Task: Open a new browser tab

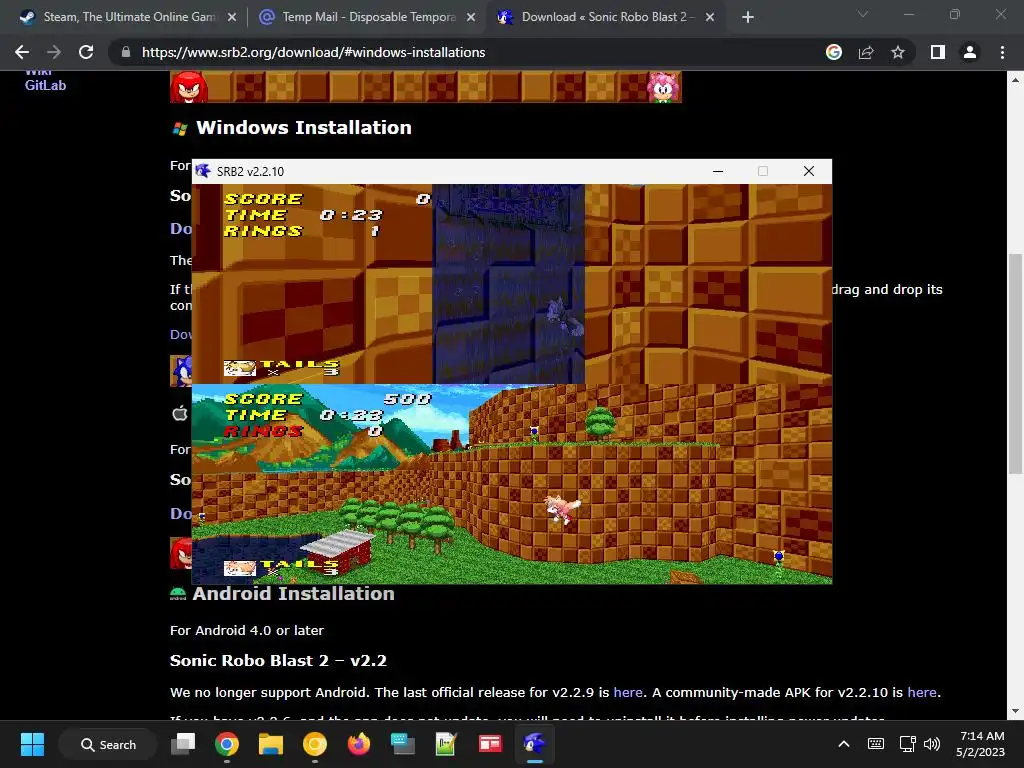Action: point(748,18)
